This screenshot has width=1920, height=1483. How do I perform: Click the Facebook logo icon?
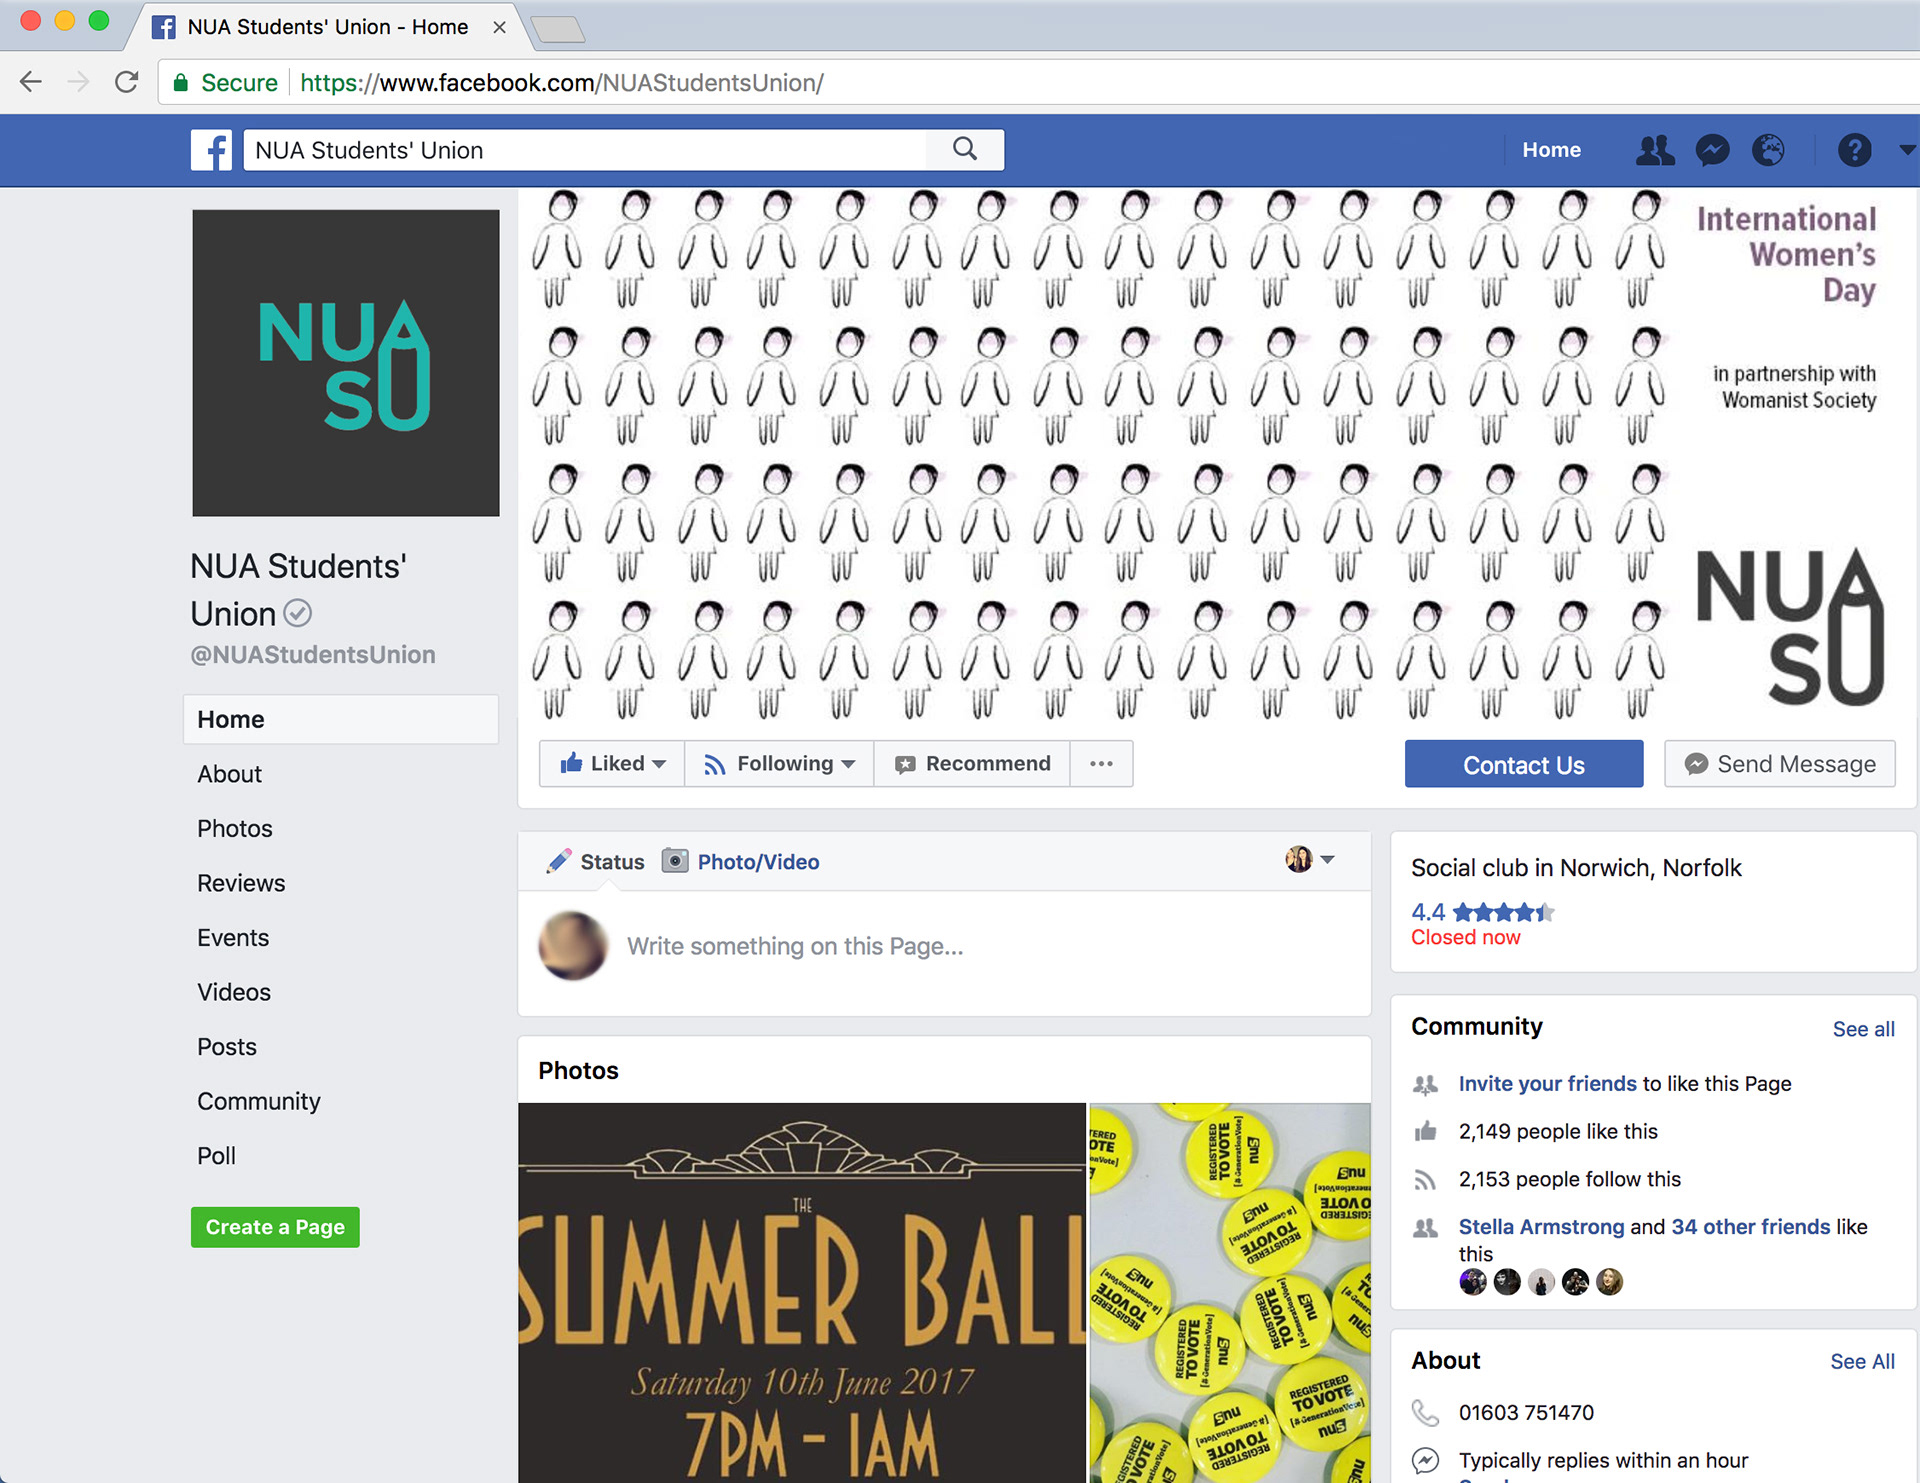point(211,150)
